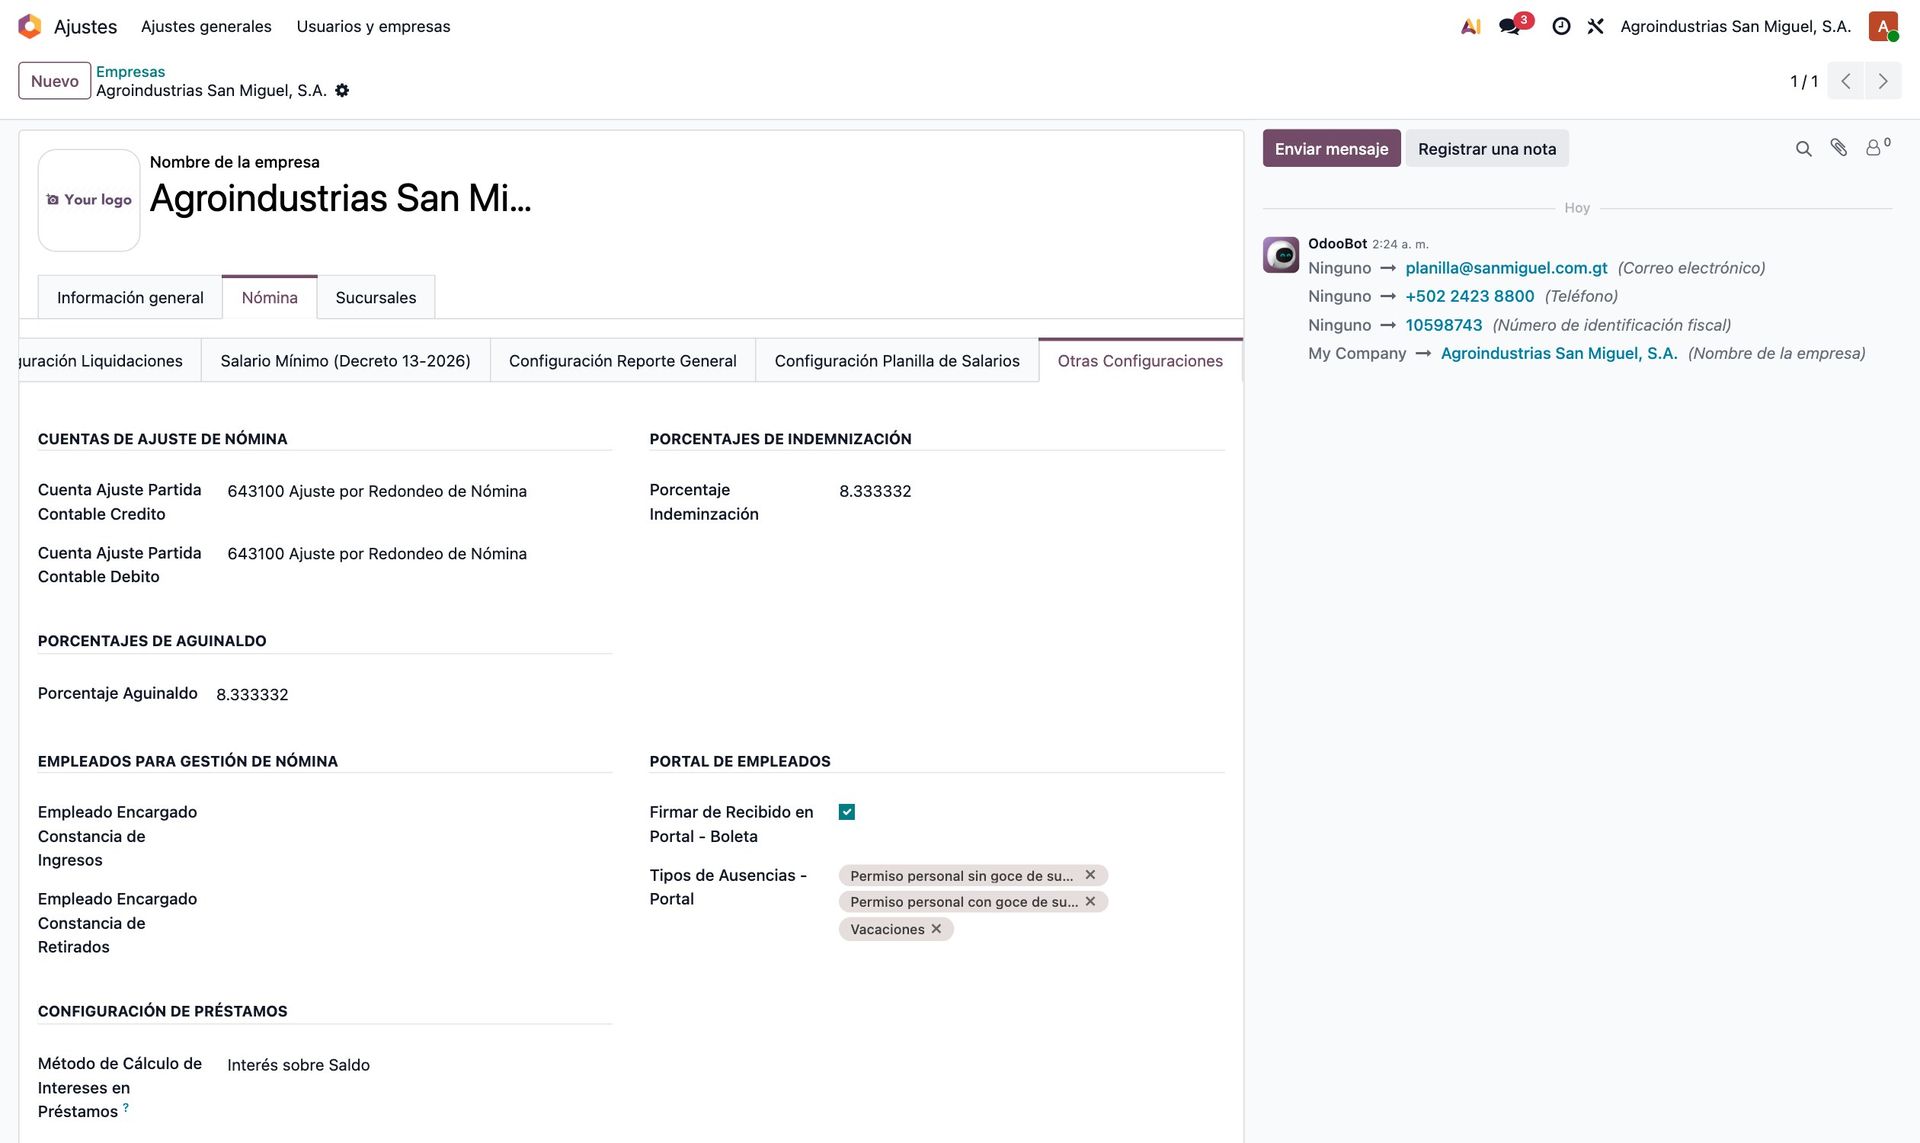Toggle 'Firmar de Recibido en Portal - Boleta' checkbox
The image size is (1920, 1143).
pos(847,812)
